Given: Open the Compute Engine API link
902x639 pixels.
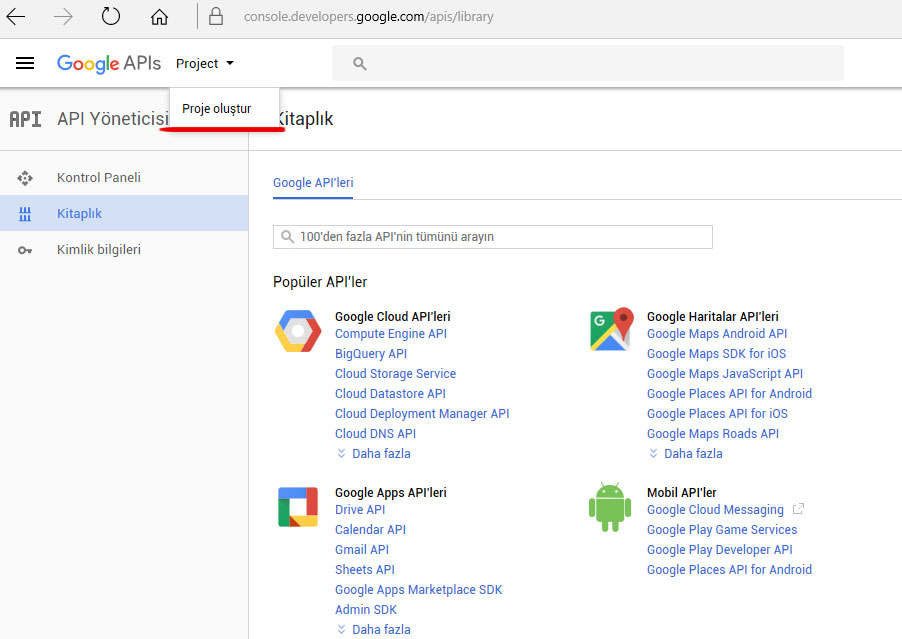Looking at the screenshot, I should click(391, 334).
